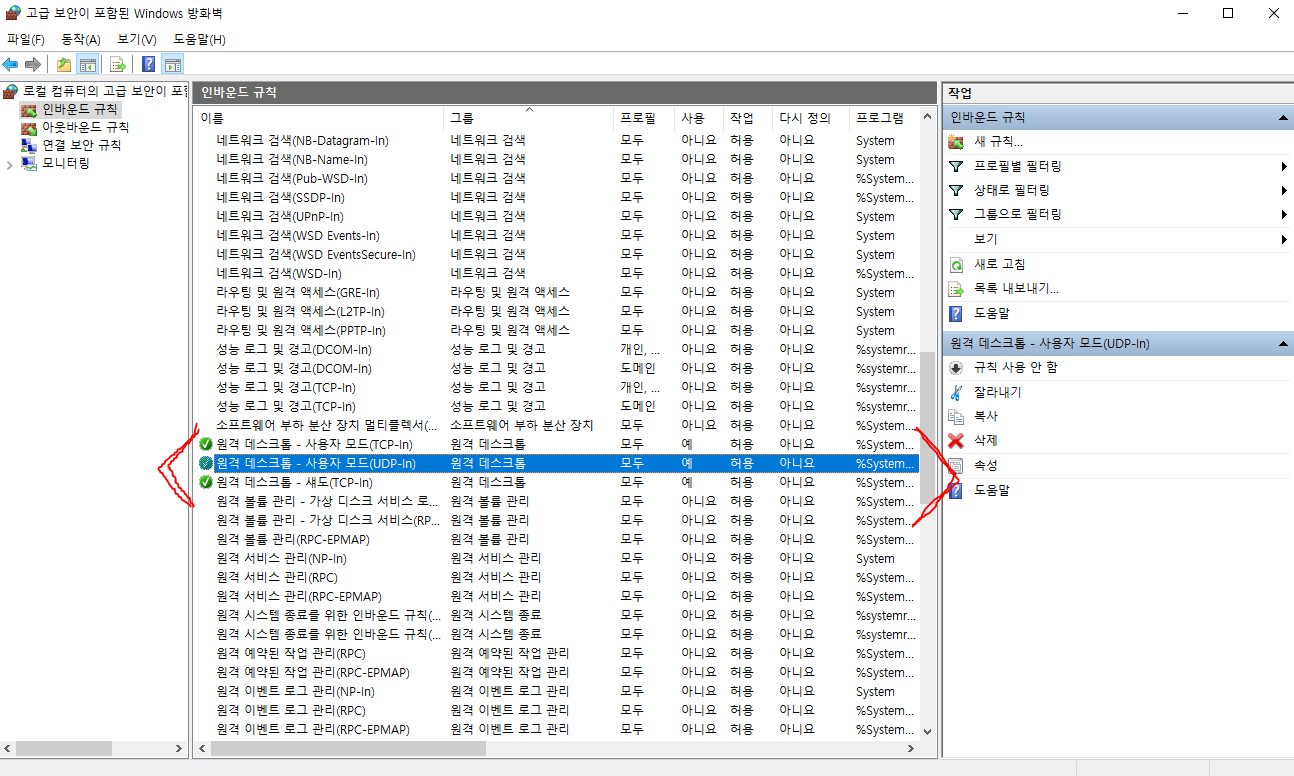Click the red X icon beside 삭제

956,440
